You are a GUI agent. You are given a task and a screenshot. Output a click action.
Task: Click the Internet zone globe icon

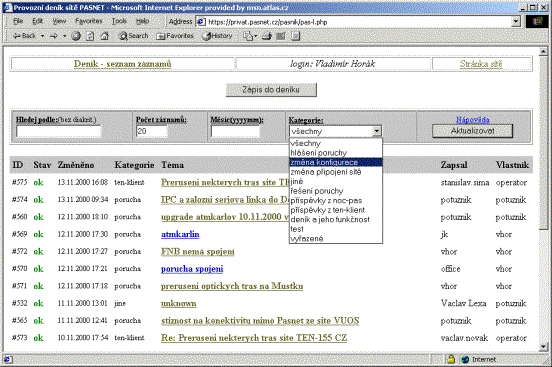[465, 359]
